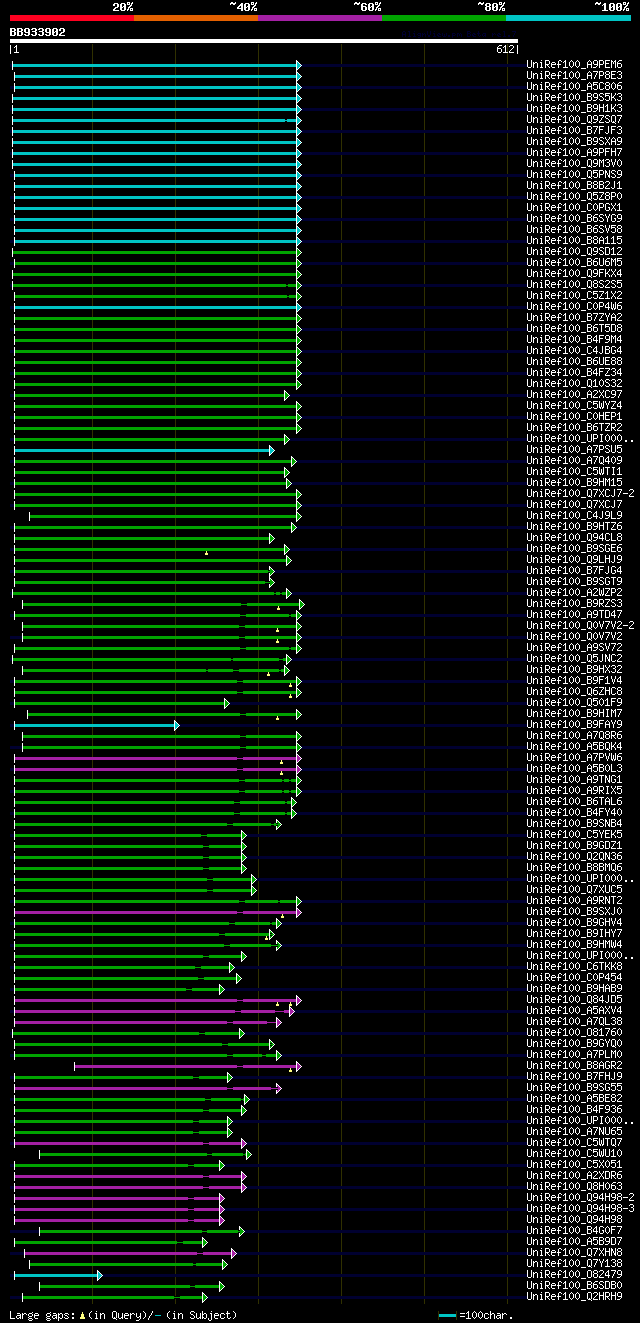Select the UniRef100_Q5JNC2 label
Screen dimensions: 640x1323
574,658
